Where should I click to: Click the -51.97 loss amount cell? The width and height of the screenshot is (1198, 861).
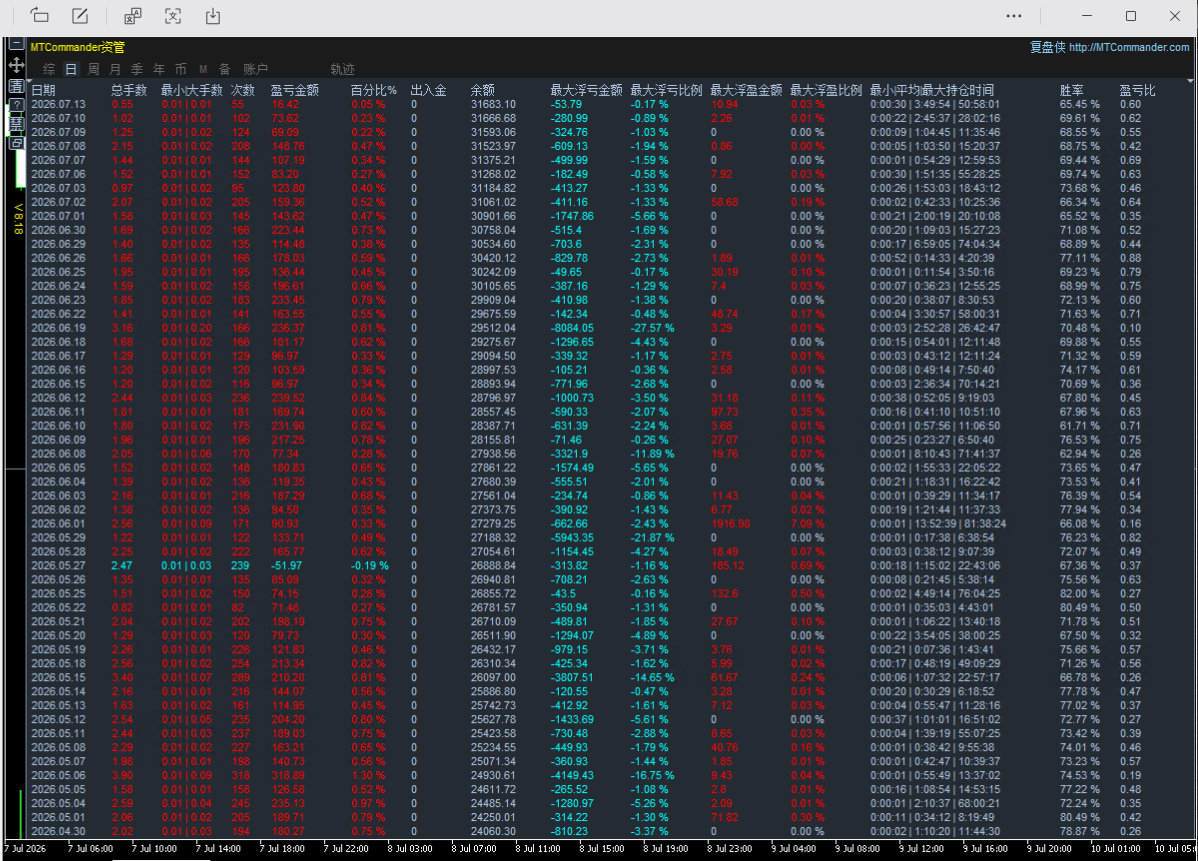287,566
